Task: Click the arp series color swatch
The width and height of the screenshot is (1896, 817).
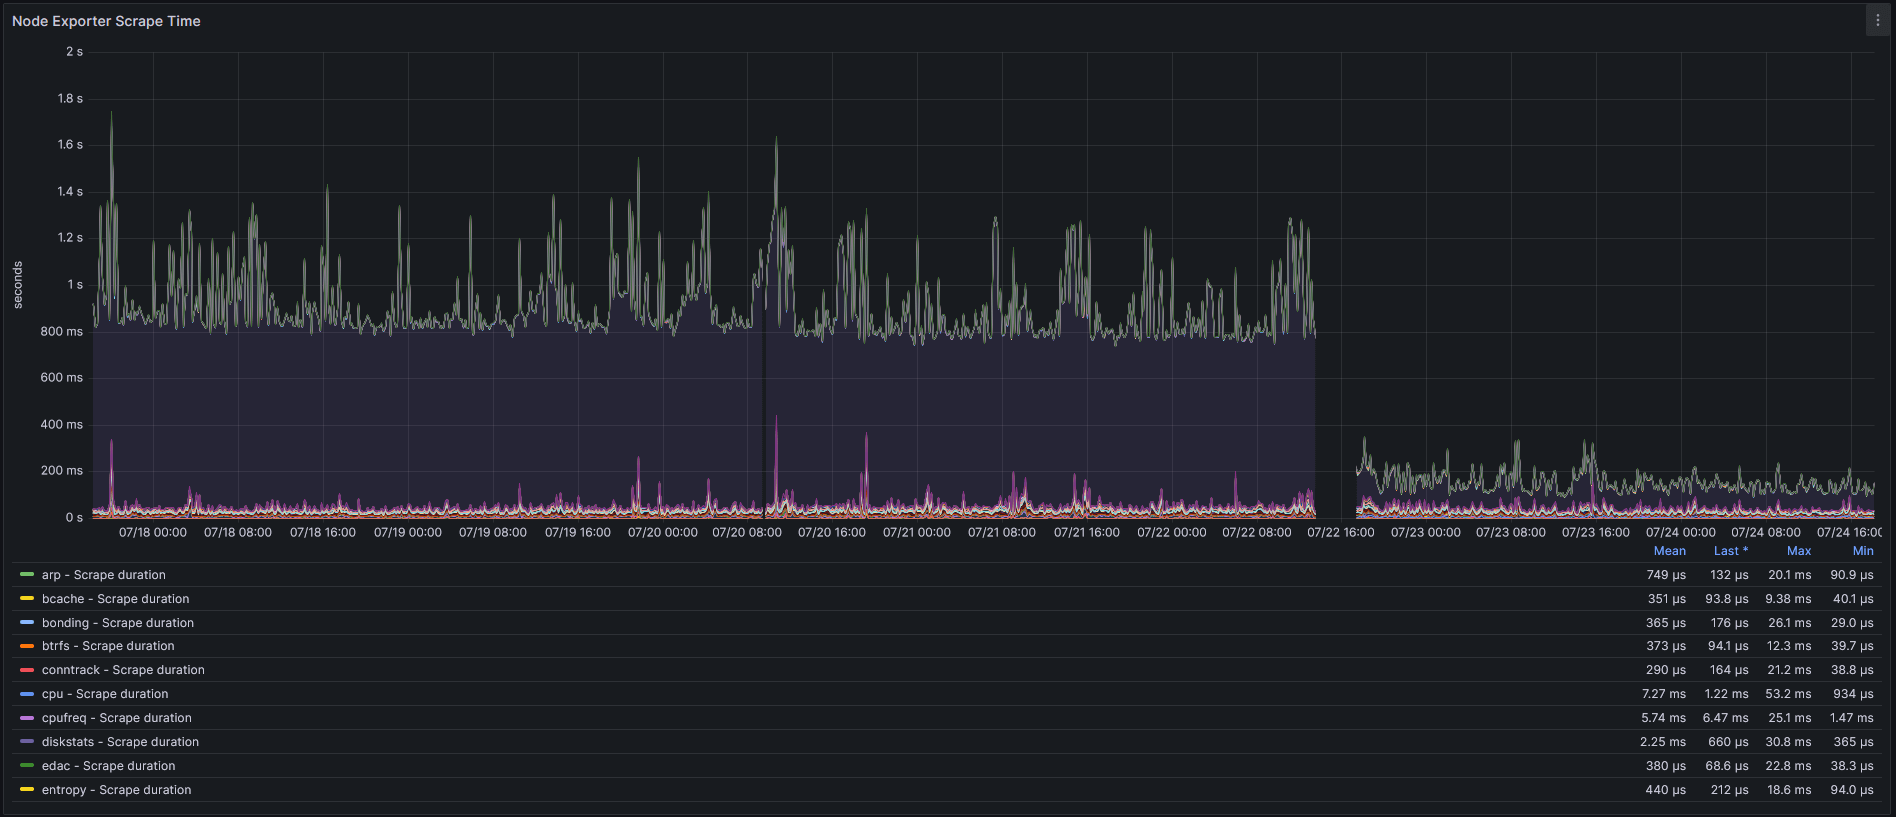Action: click(x=27, y=575)
